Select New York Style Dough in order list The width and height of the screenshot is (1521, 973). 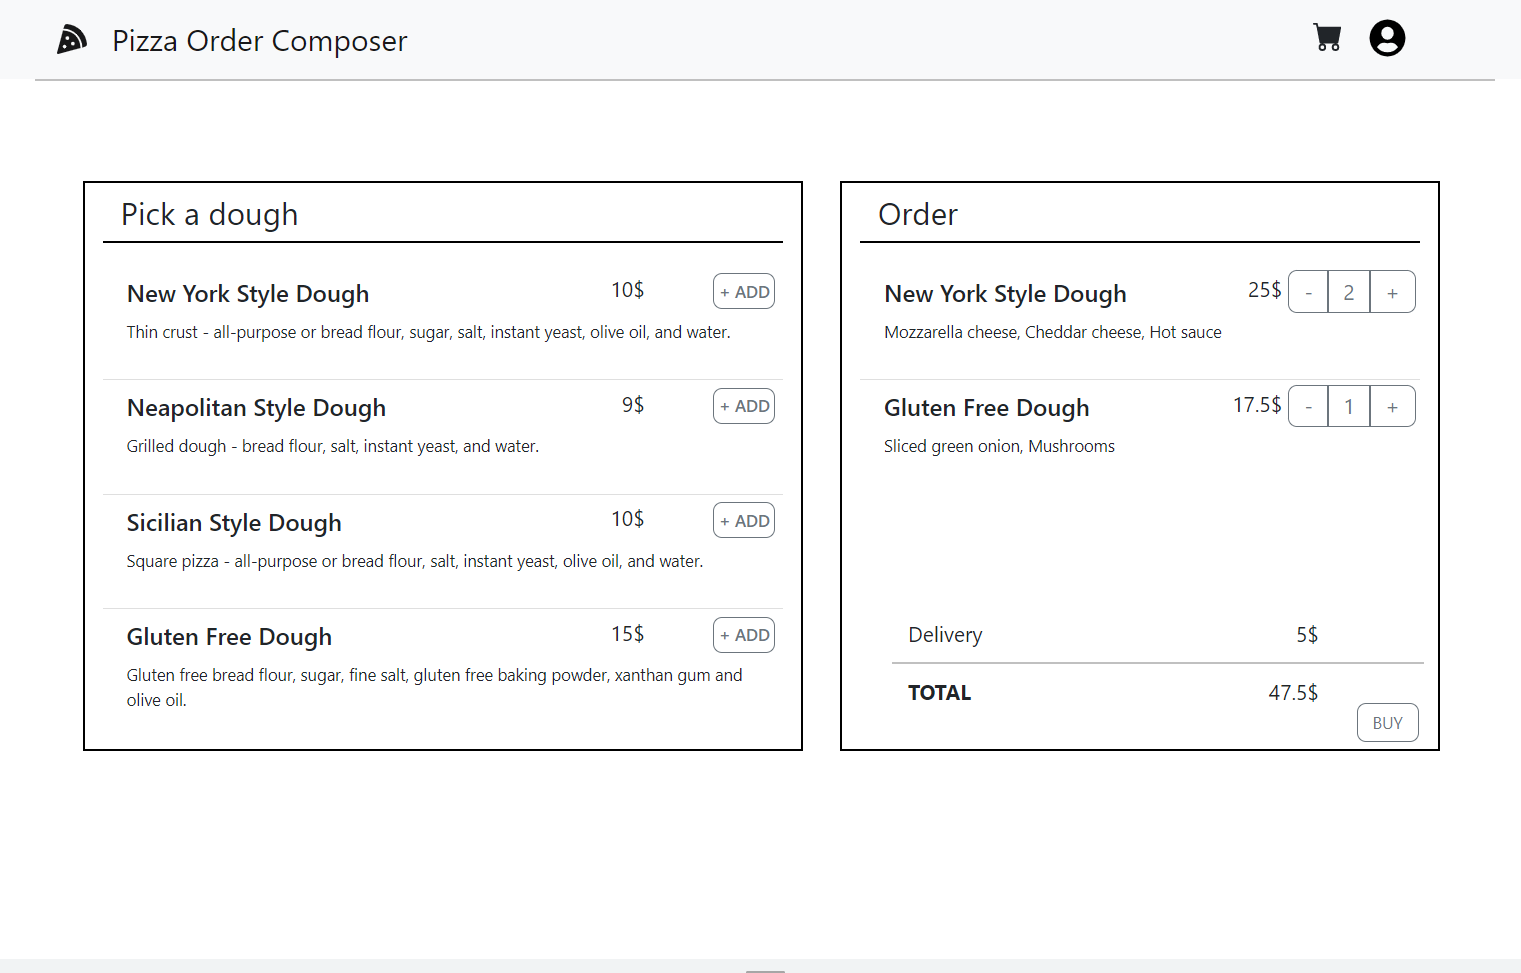(x=1005, y=294)
